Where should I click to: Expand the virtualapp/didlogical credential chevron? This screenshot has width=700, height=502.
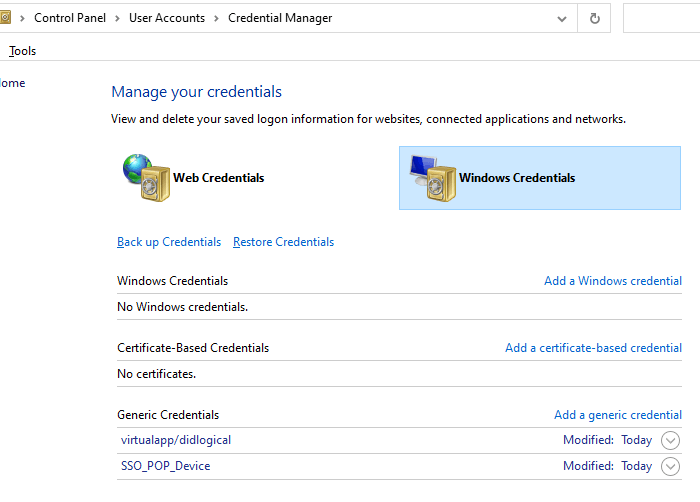(x=670, y=440)
